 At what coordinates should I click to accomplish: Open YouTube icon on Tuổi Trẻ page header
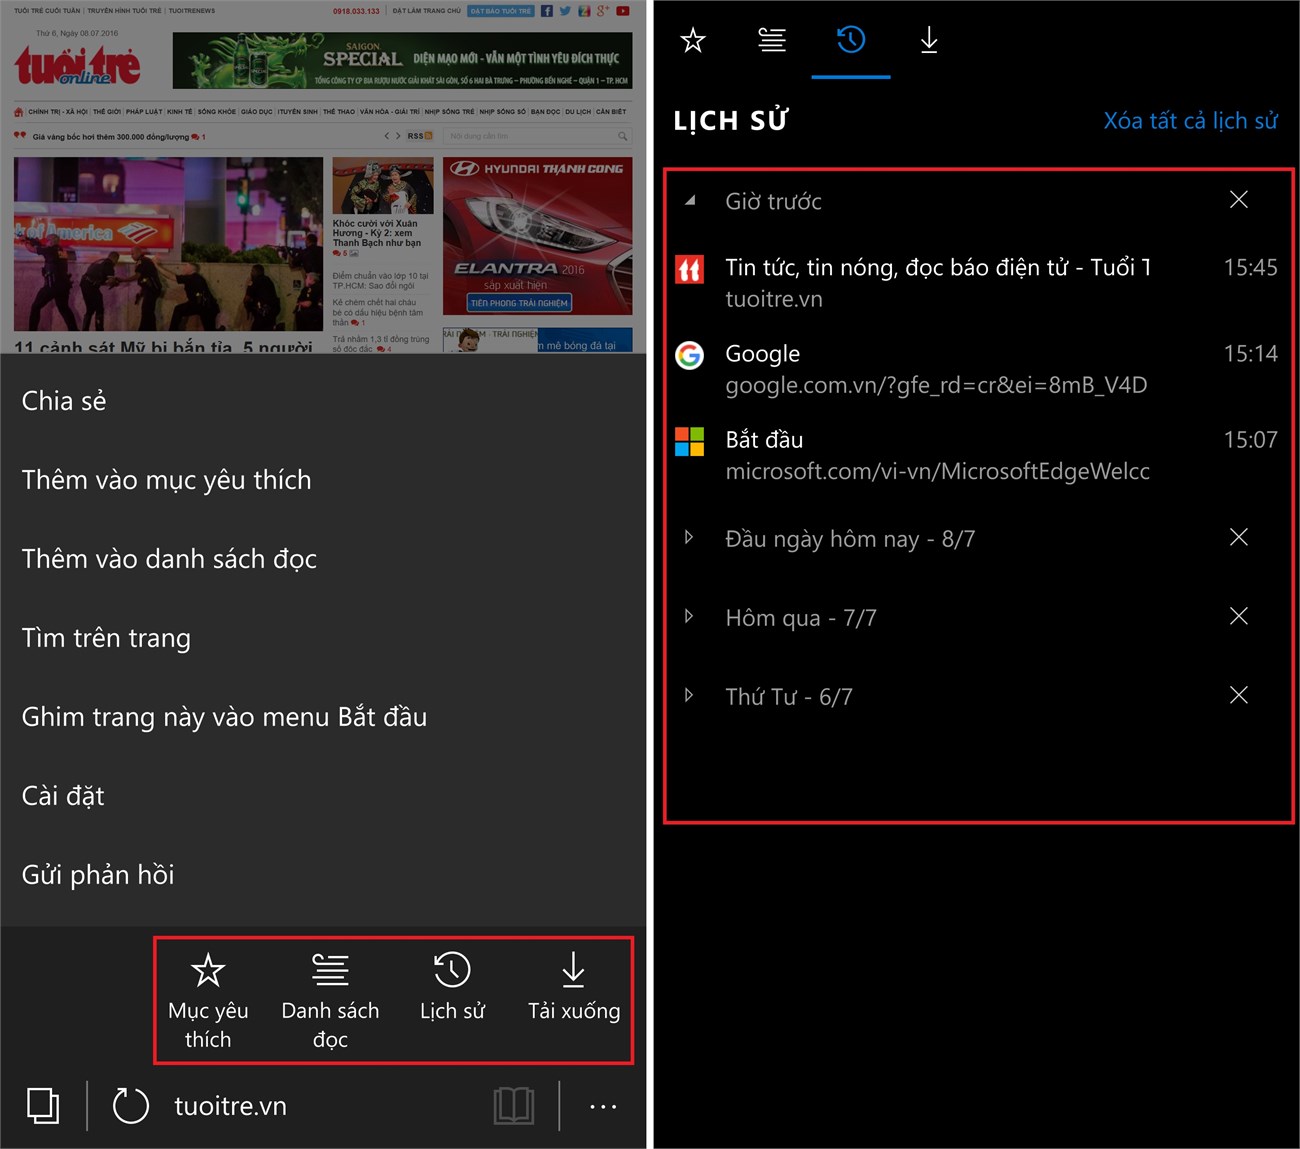(623, 11)
